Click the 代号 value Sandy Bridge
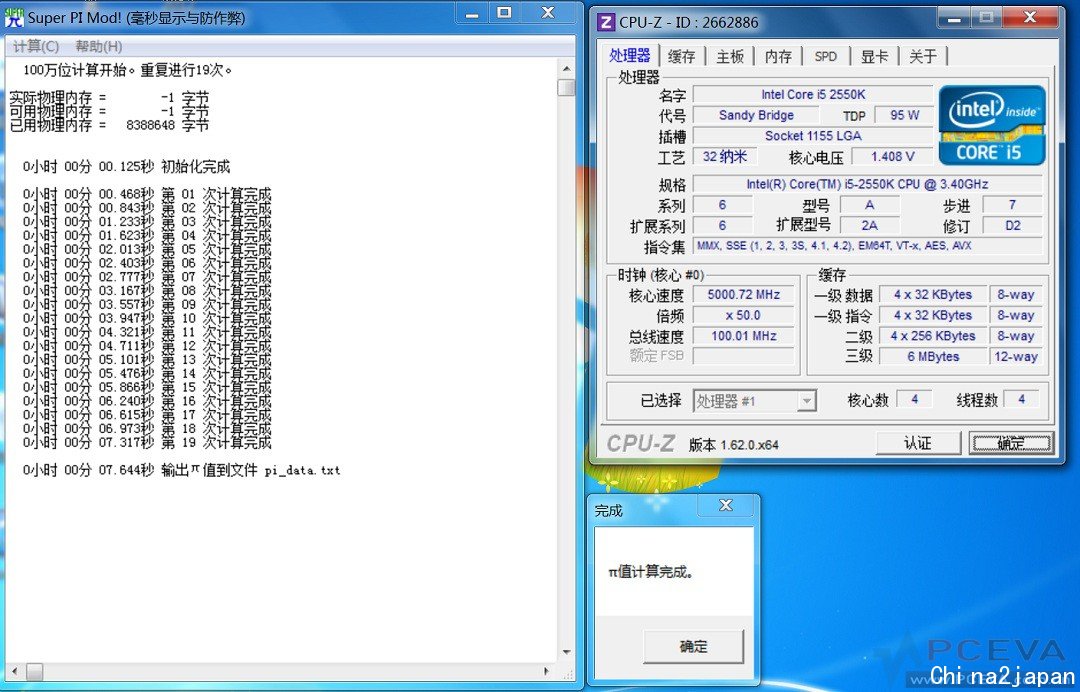Screen dimensions: 1080x692 [x=756, y=115]
